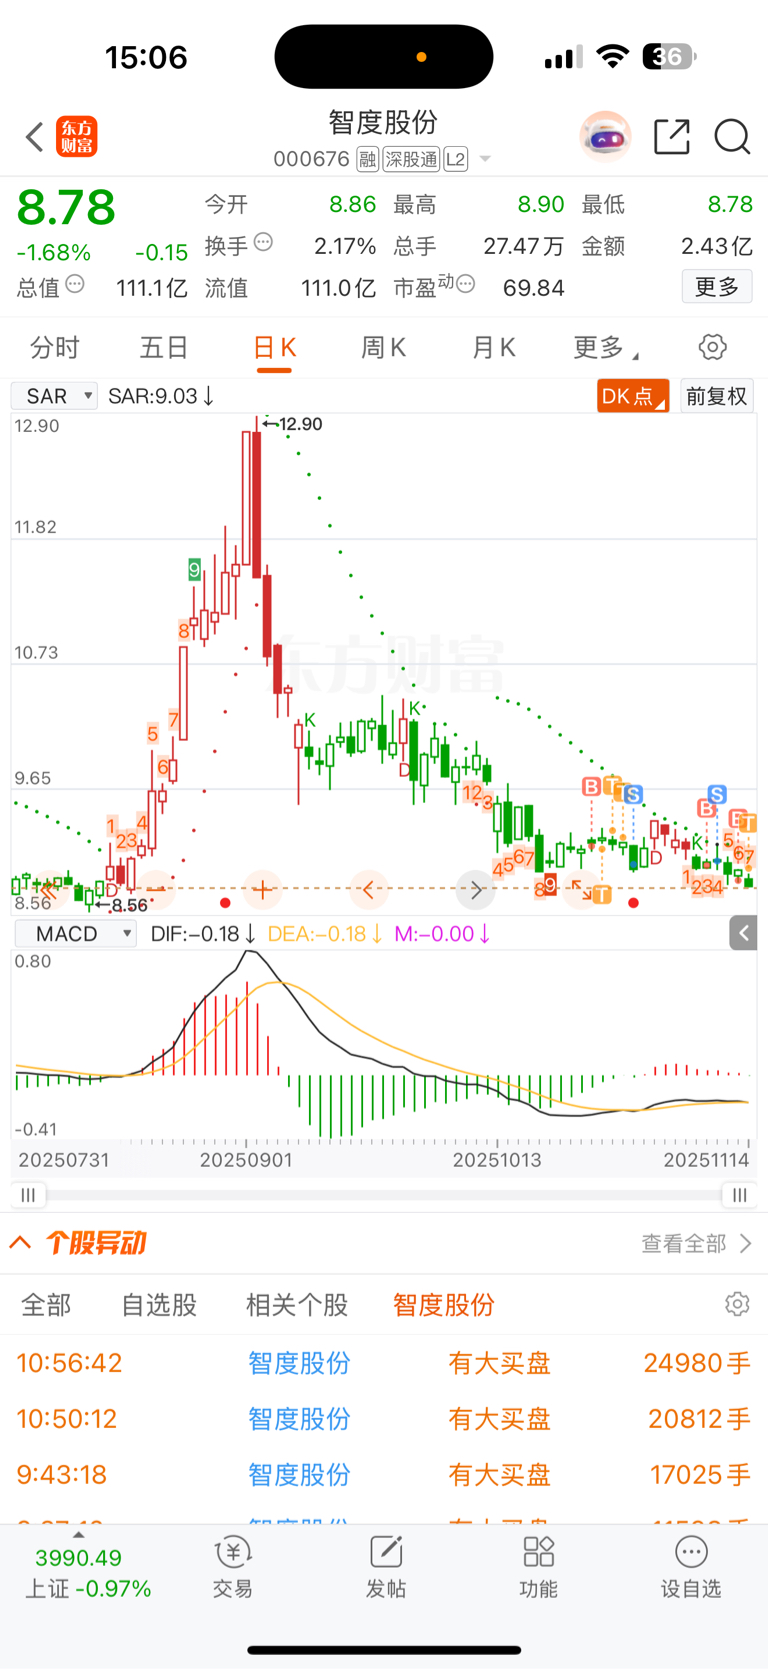Switch to 五日 chart tab

point(164,347)
